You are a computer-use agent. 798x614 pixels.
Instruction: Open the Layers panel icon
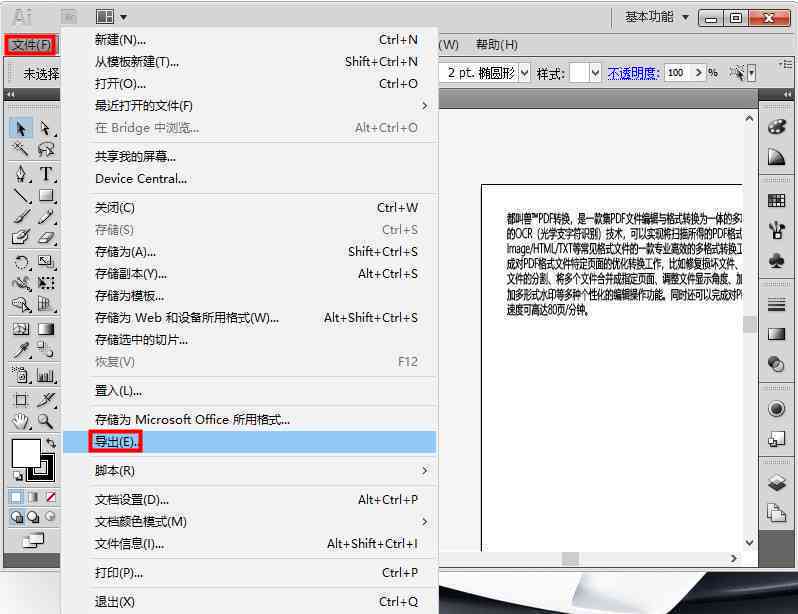click(776, 482)
